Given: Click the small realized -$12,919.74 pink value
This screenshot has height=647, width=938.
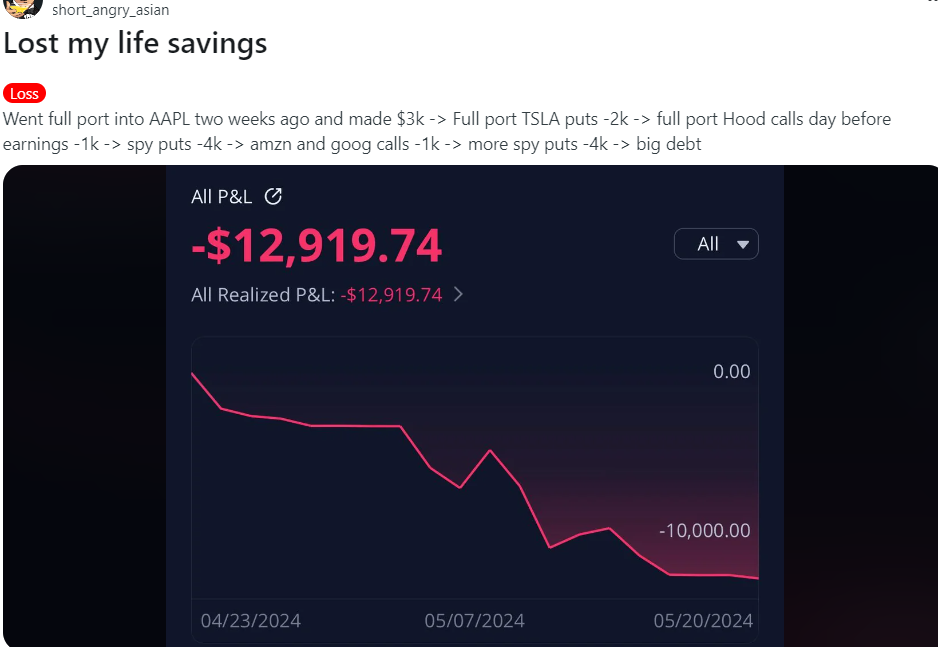Looking at the screenshot, I should point(391,295).
